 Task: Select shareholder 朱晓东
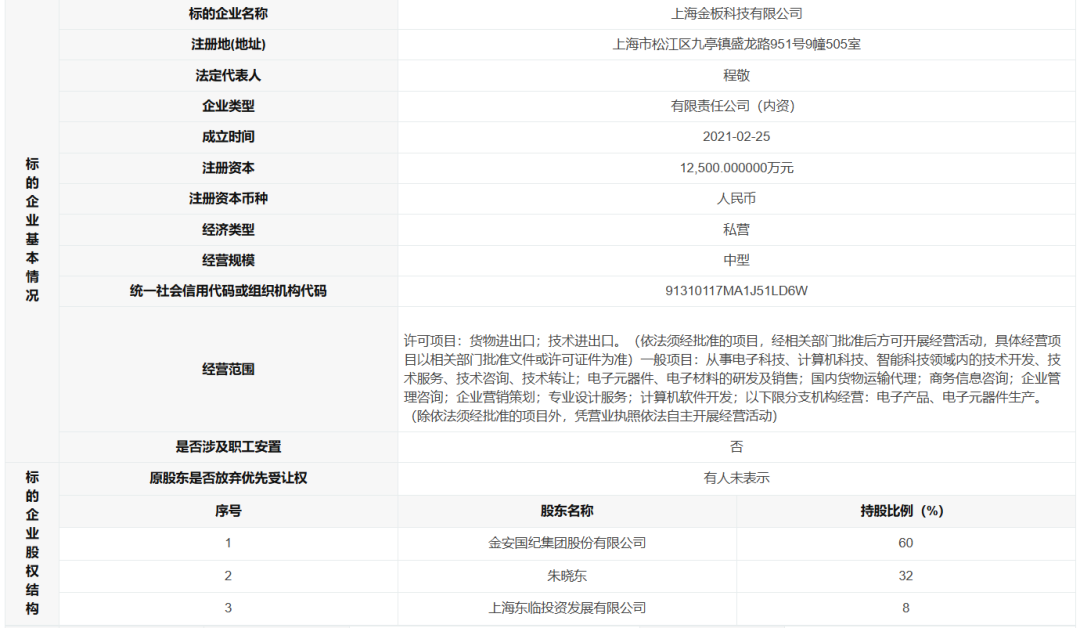[x=567, y=576]
